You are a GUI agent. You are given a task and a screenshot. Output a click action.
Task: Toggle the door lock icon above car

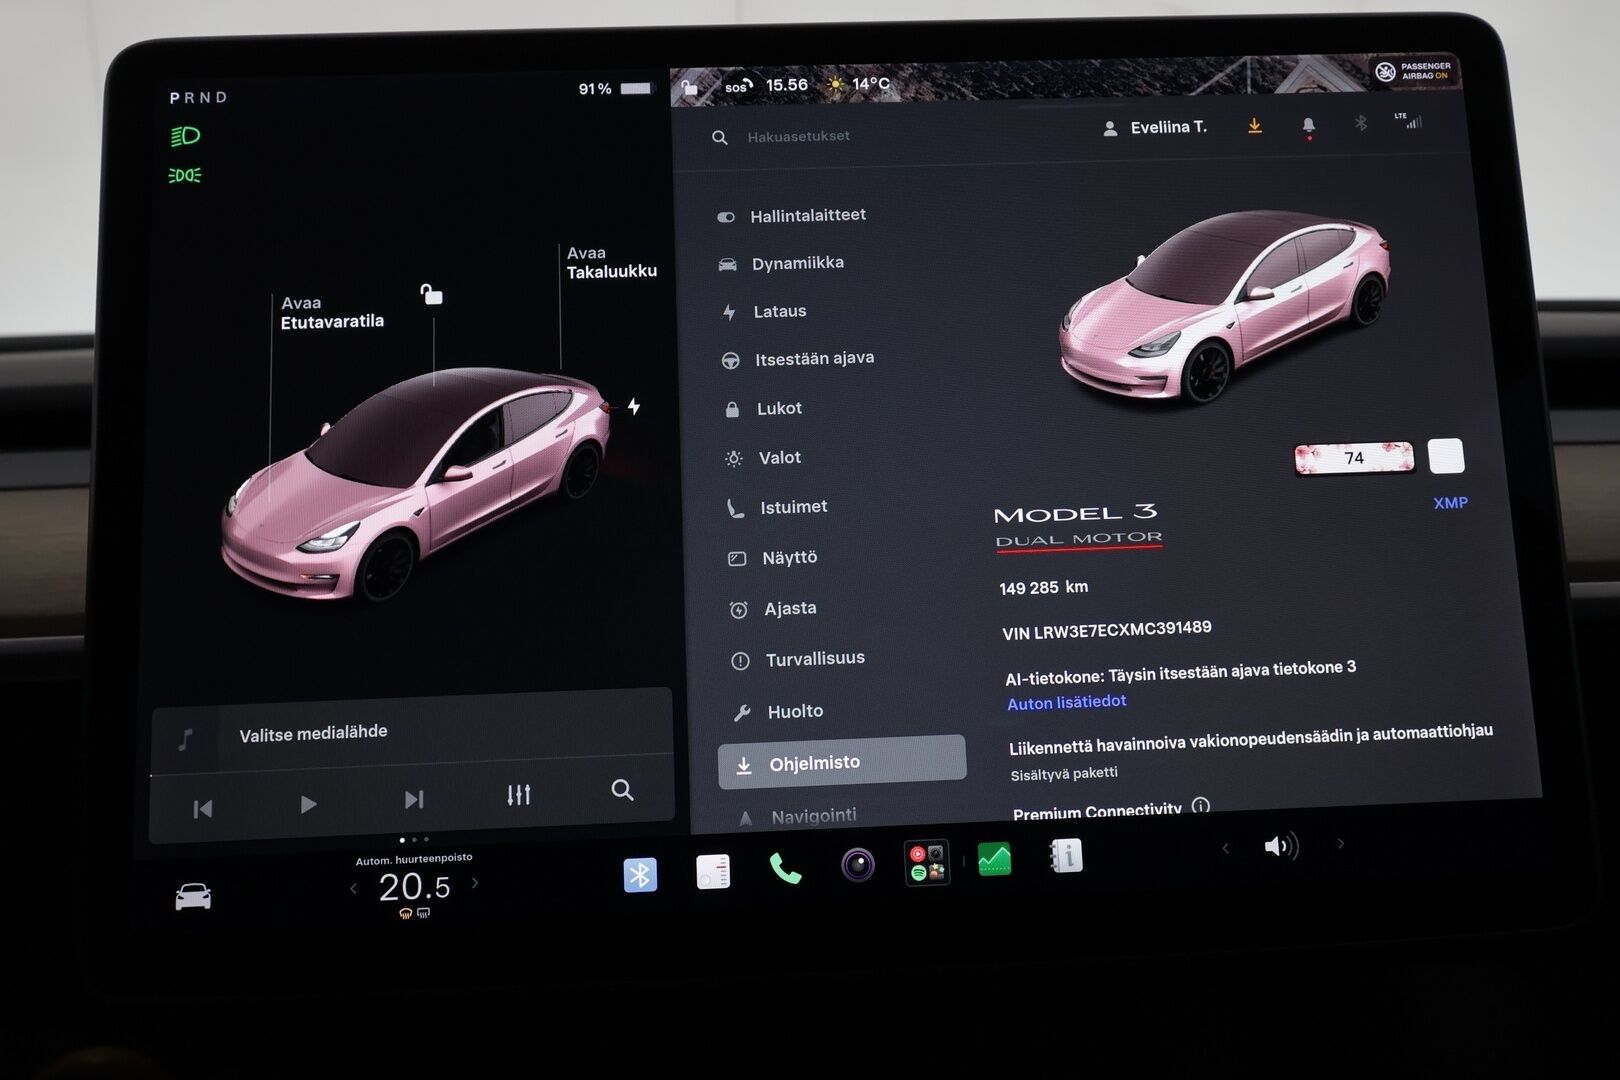coord(431,294)
